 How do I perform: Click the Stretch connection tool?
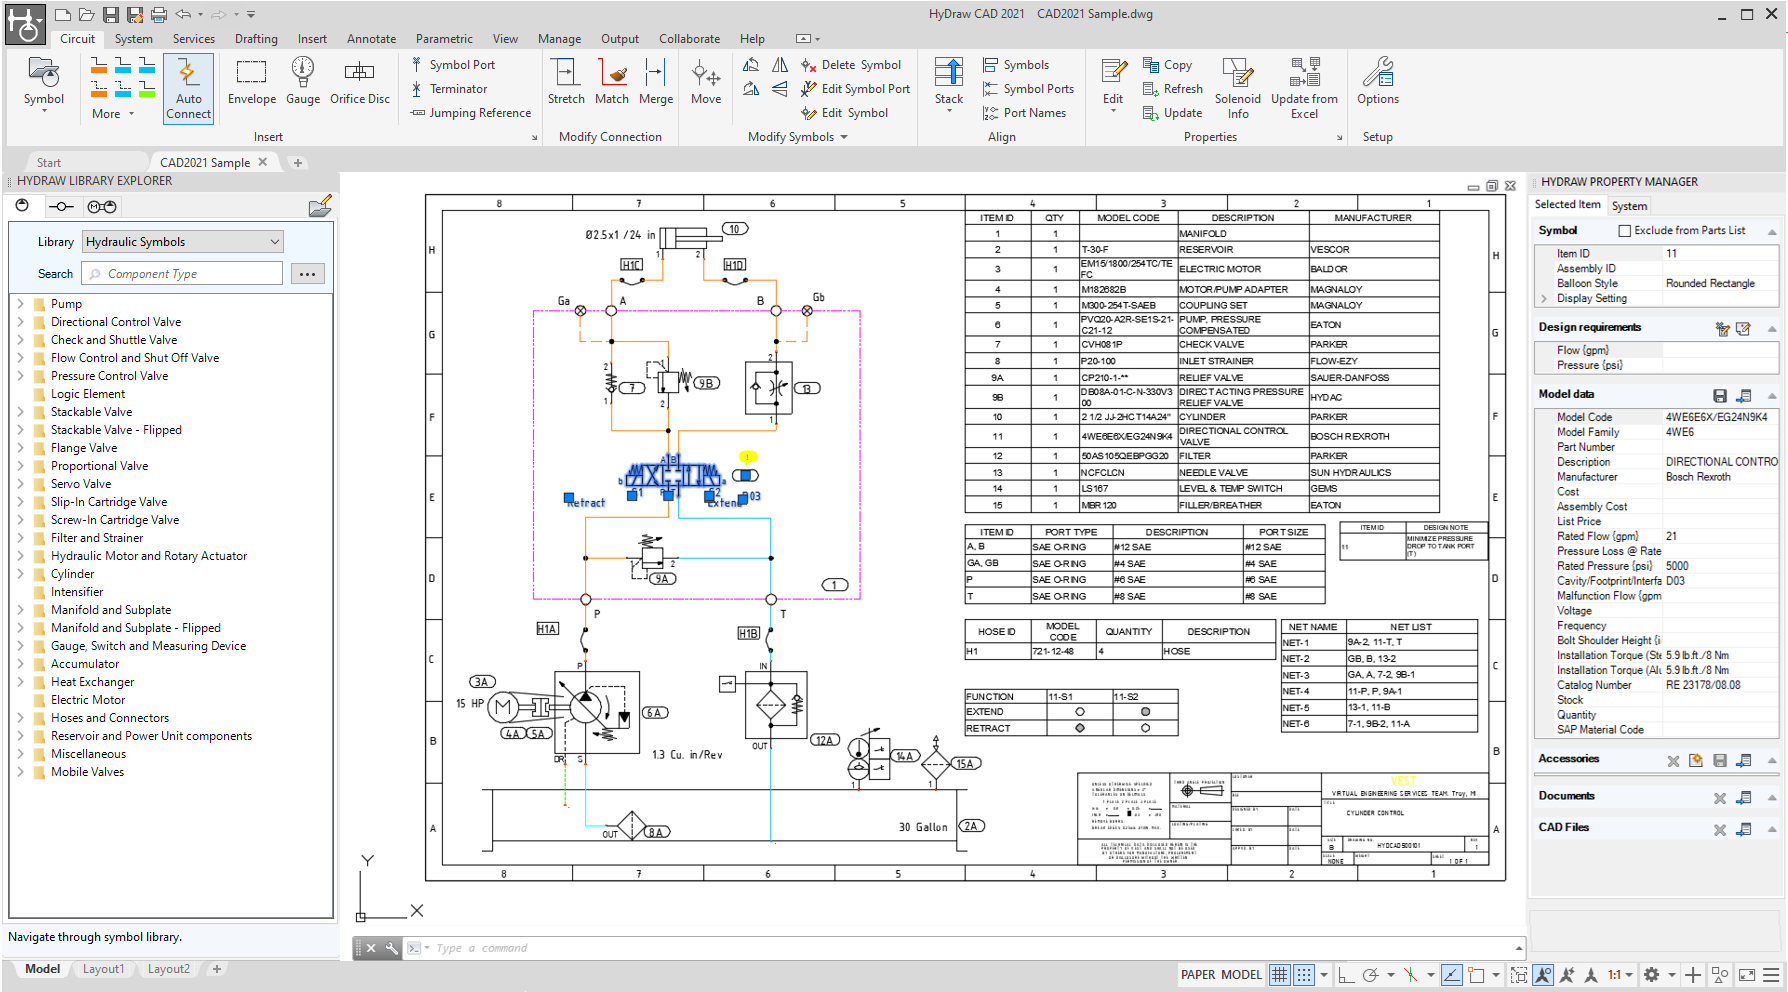point(566,82)
